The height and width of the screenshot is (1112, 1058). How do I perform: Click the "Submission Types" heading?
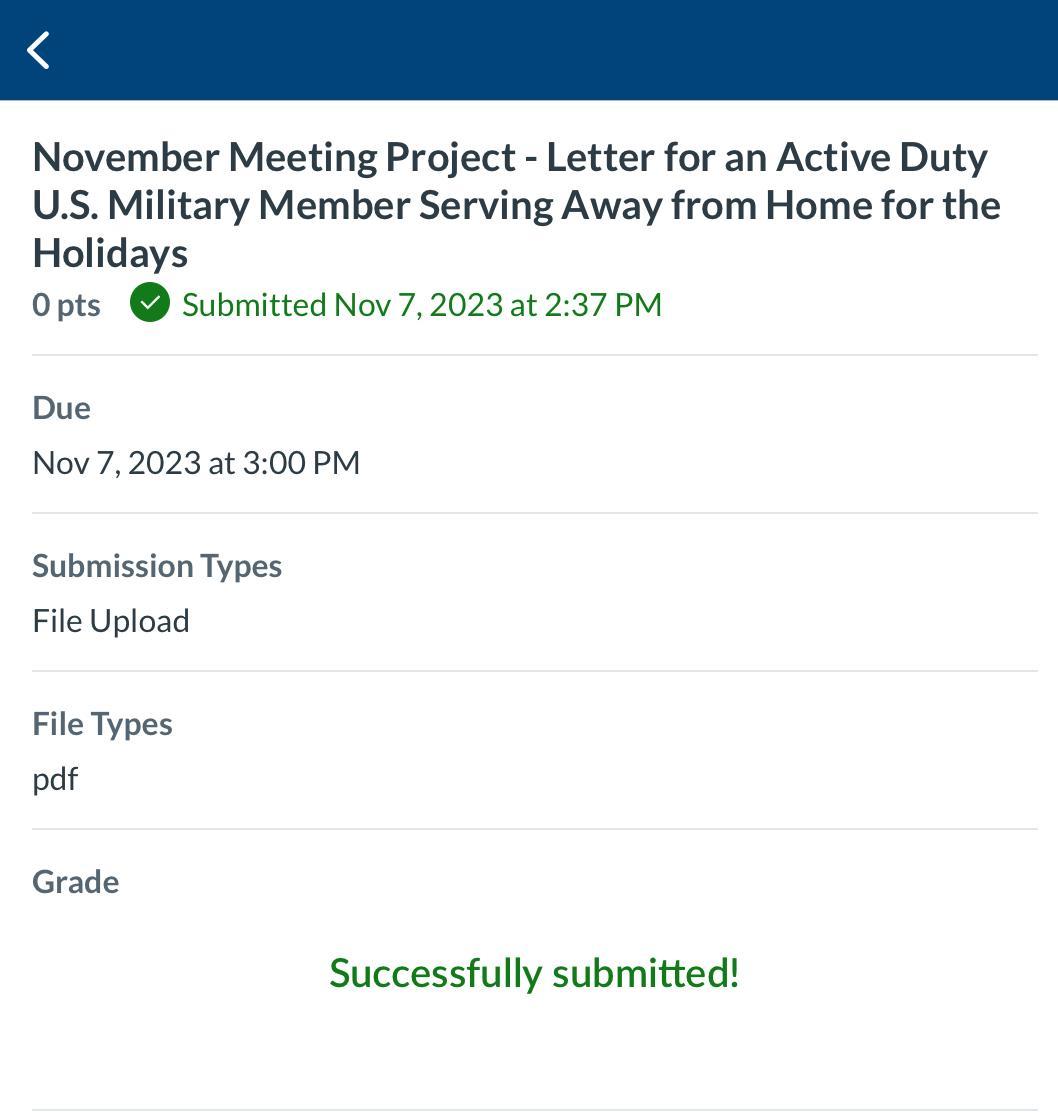coord(157,566)
